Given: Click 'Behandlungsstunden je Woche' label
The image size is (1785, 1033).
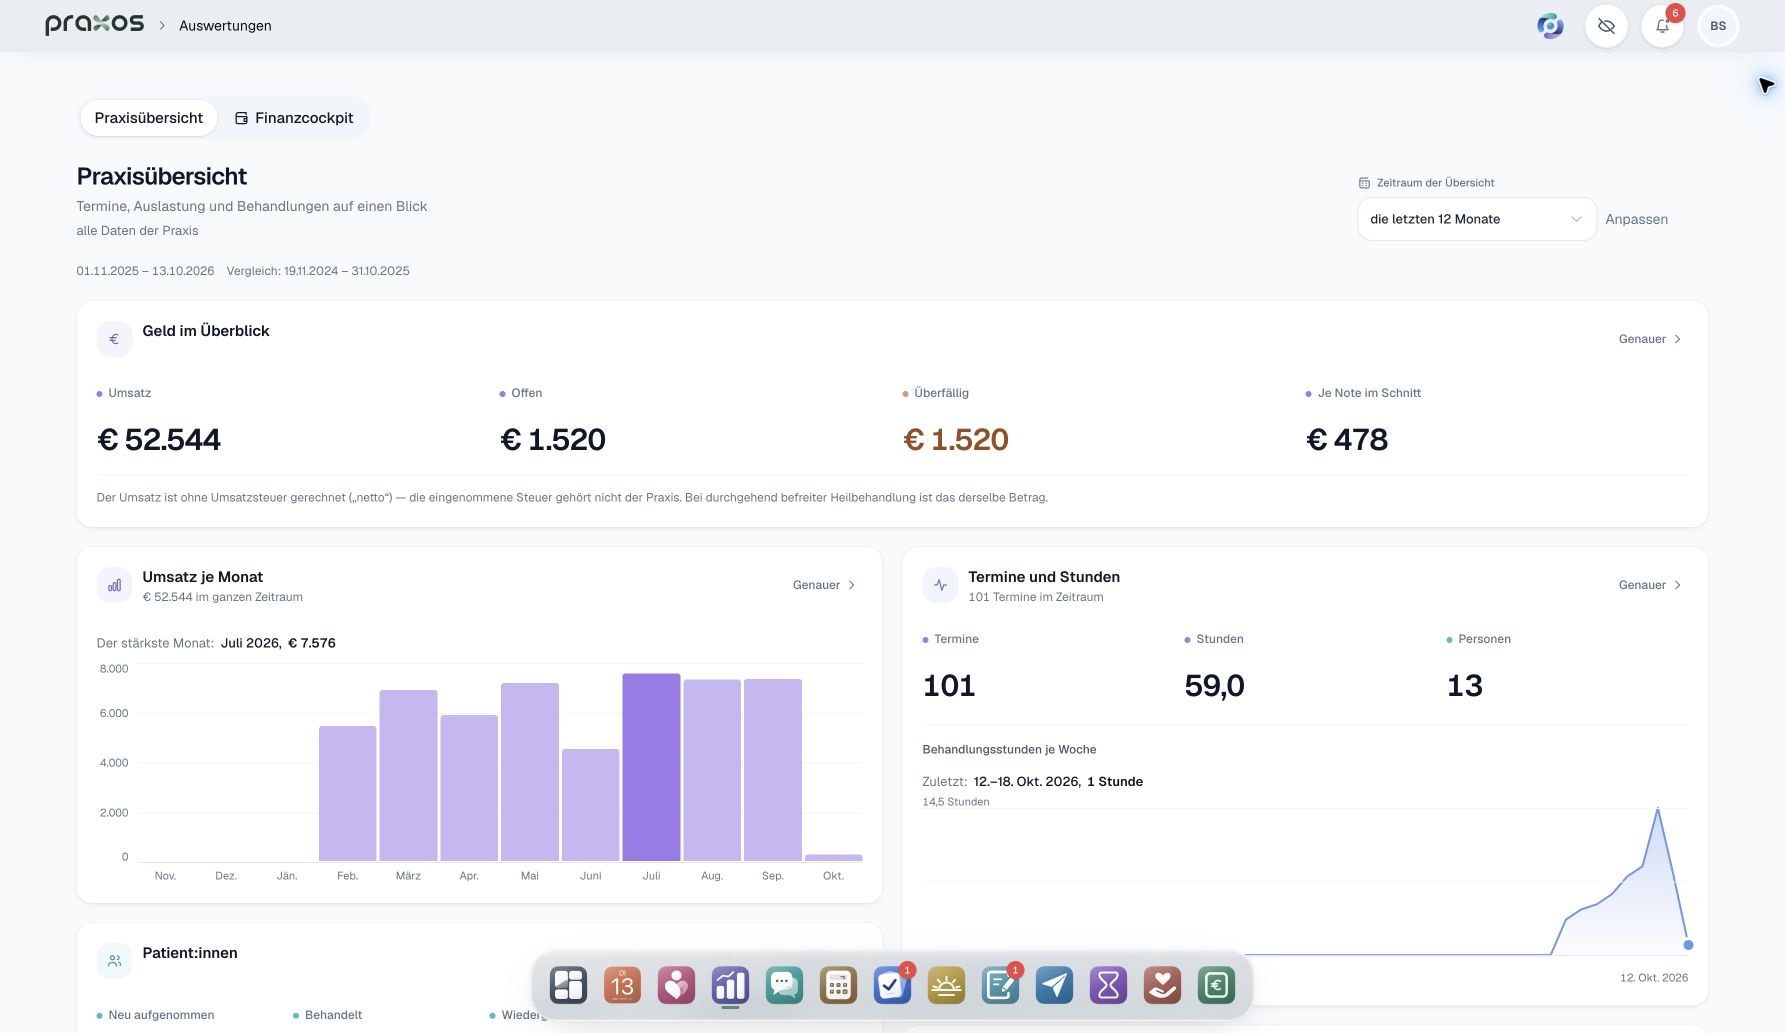Looking at the screenshot, I should click(1009, 749).
